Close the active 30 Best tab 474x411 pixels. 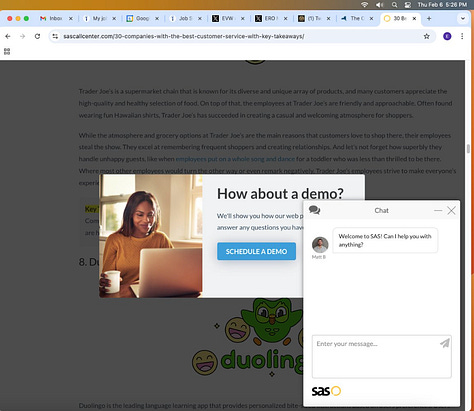pyautogui.click(x=414, y=19)
